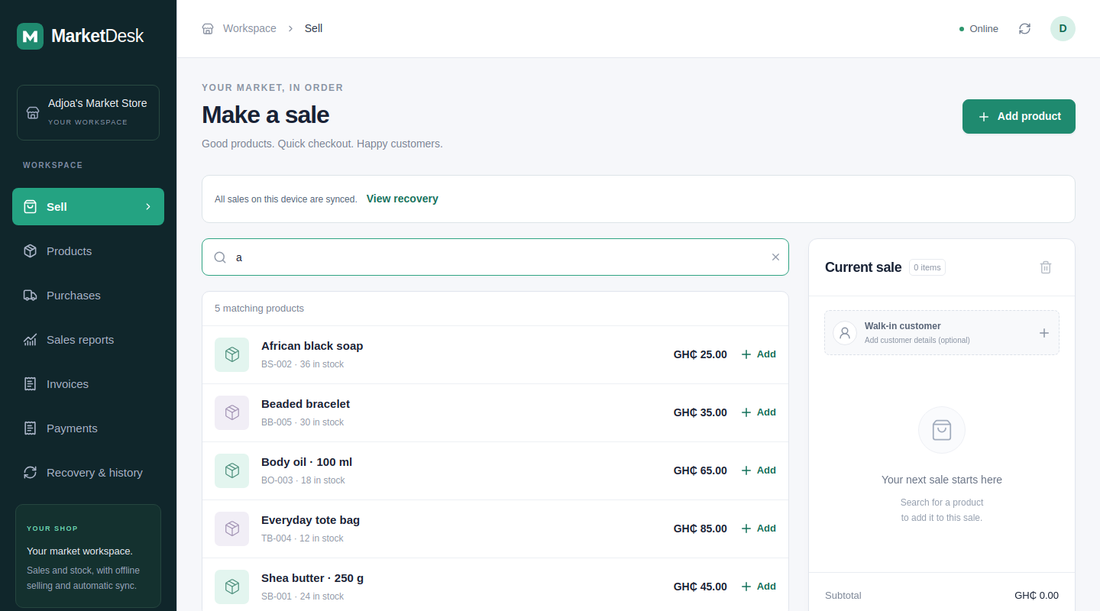
Task: Add African black soap to sale
Action: pos(758,354)
